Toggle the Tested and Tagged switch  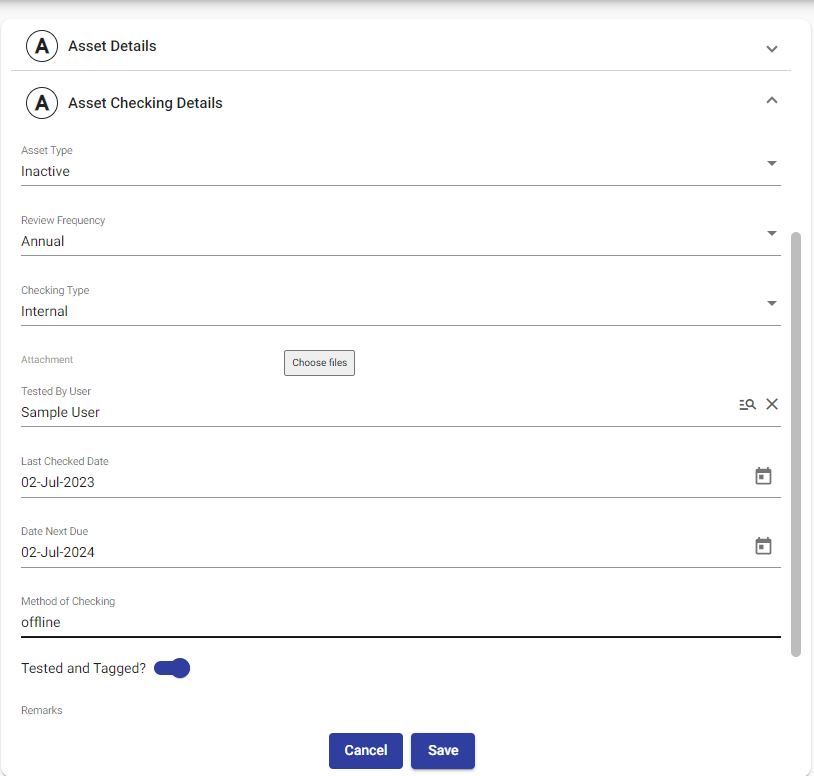pos(172,668)
